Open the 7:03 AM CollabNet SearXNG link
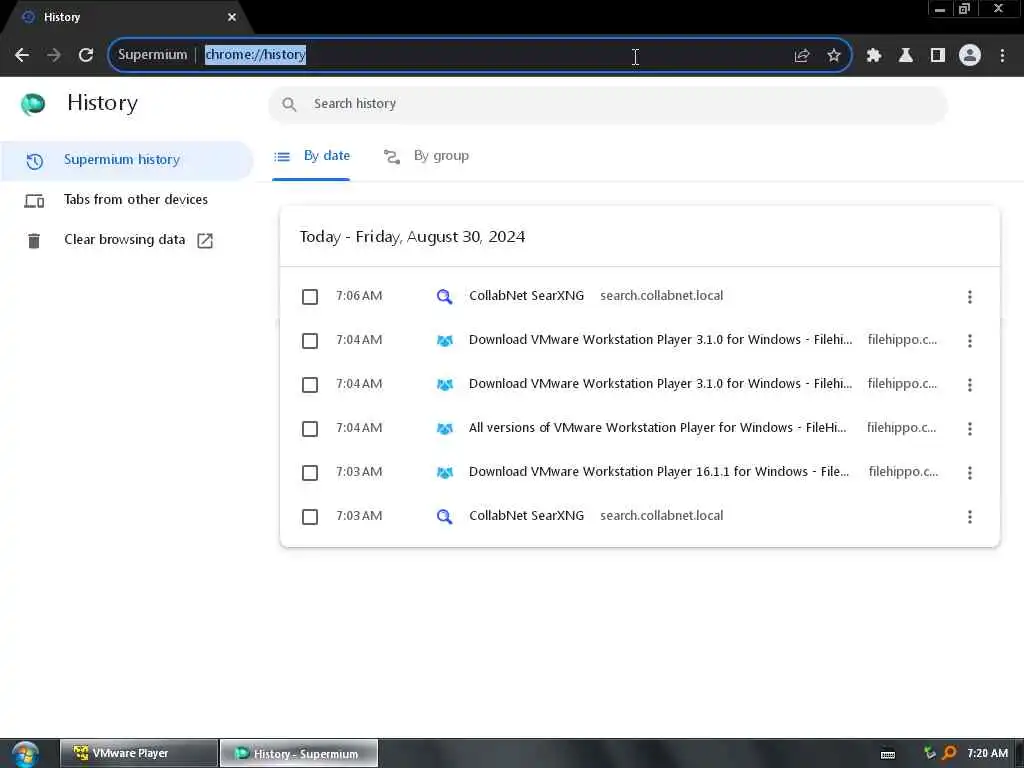 [x=526, y=516]
